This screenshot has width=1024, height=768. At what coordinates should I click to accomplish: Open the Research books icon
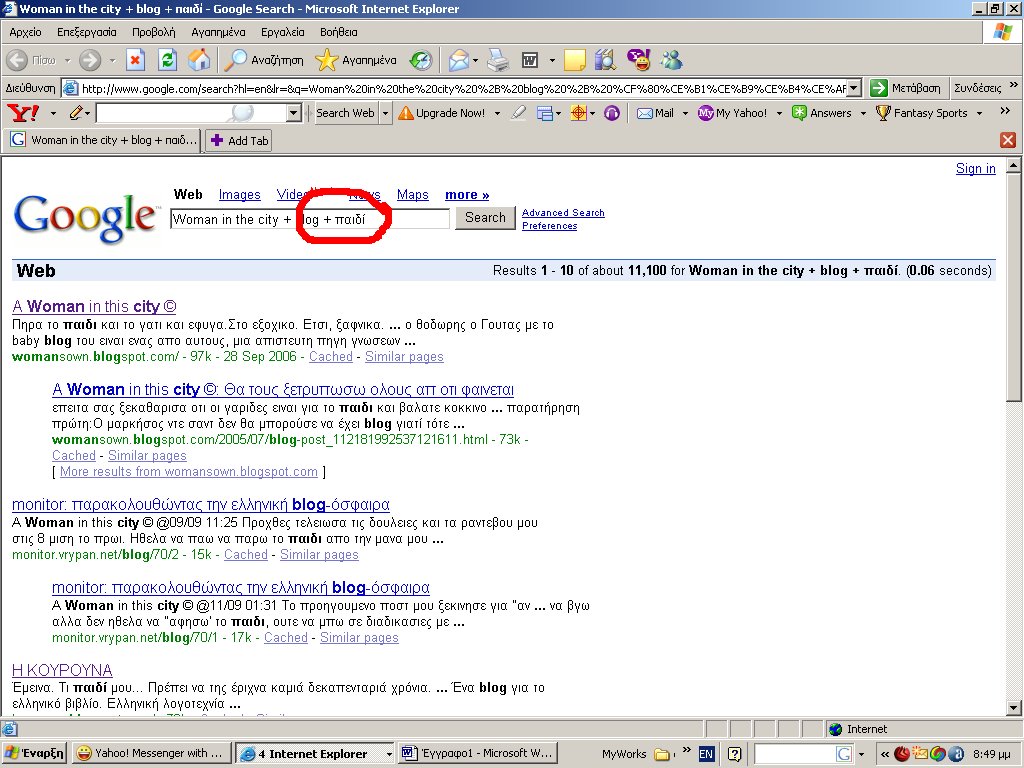(605, 61)
